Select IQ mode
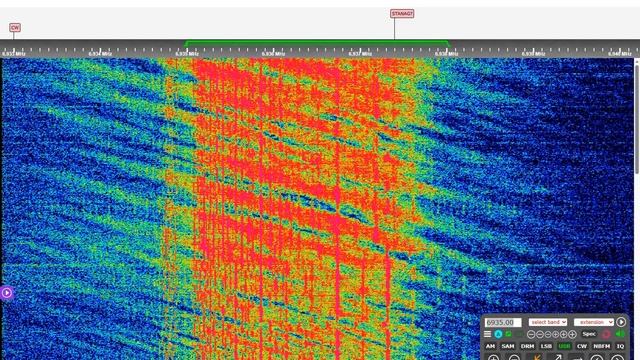Screen dimensions: 640x360 (620, 346)
